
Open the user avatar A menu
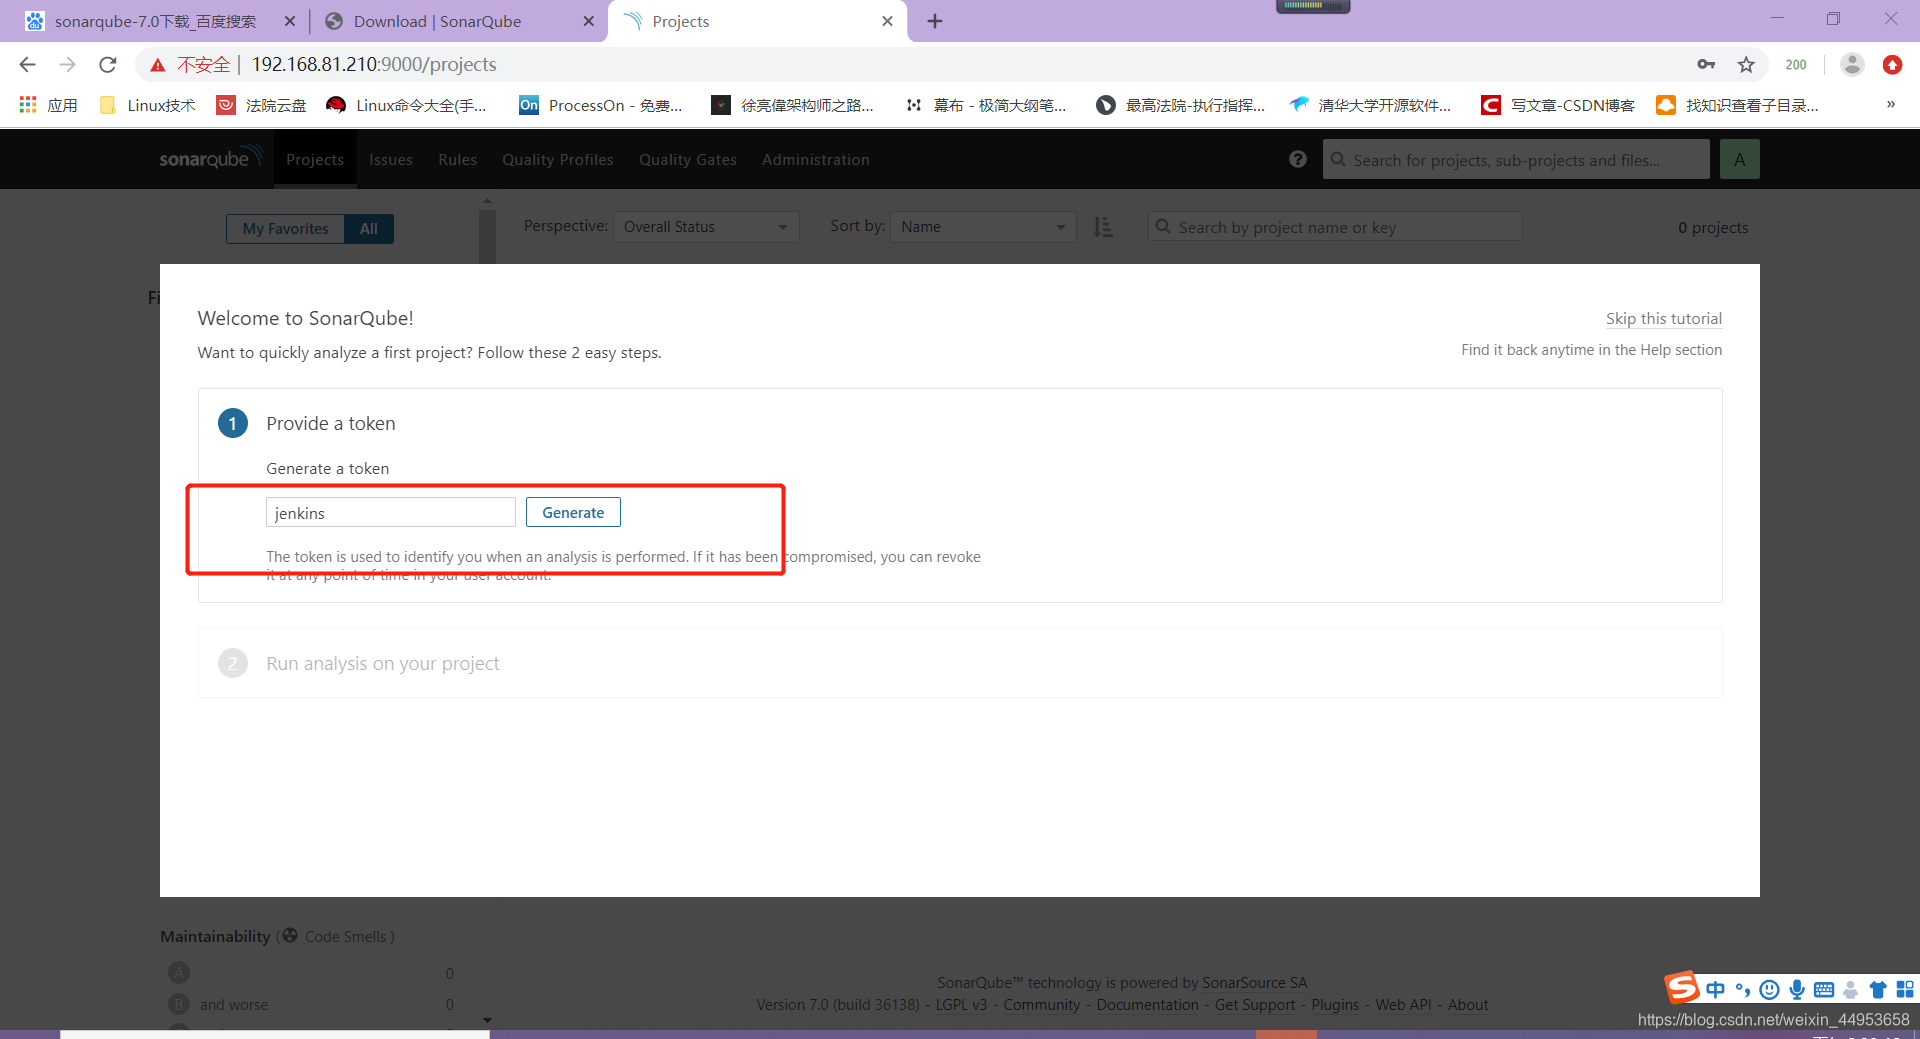pyautogui.click(x=1740, y=160)
